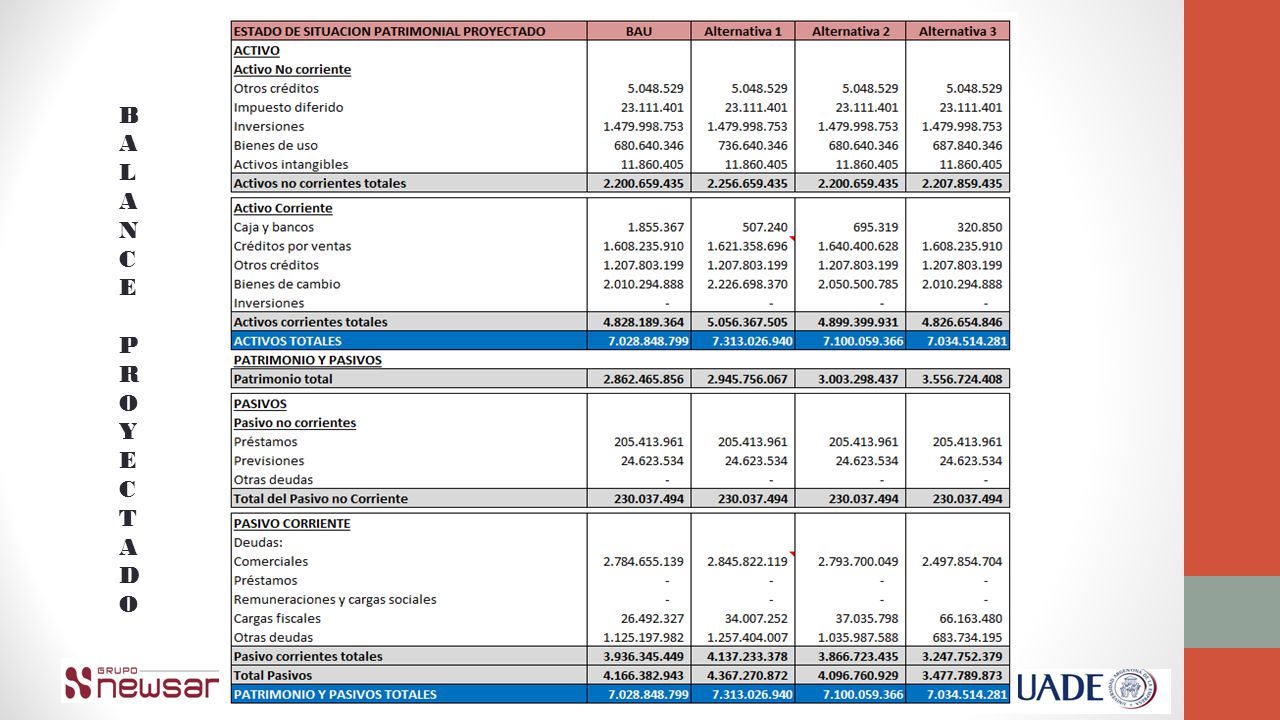Select the Caja y bancos row label
Image resolution: width=1280 pixels, height=720 pixels.
[x=273, y=228]
